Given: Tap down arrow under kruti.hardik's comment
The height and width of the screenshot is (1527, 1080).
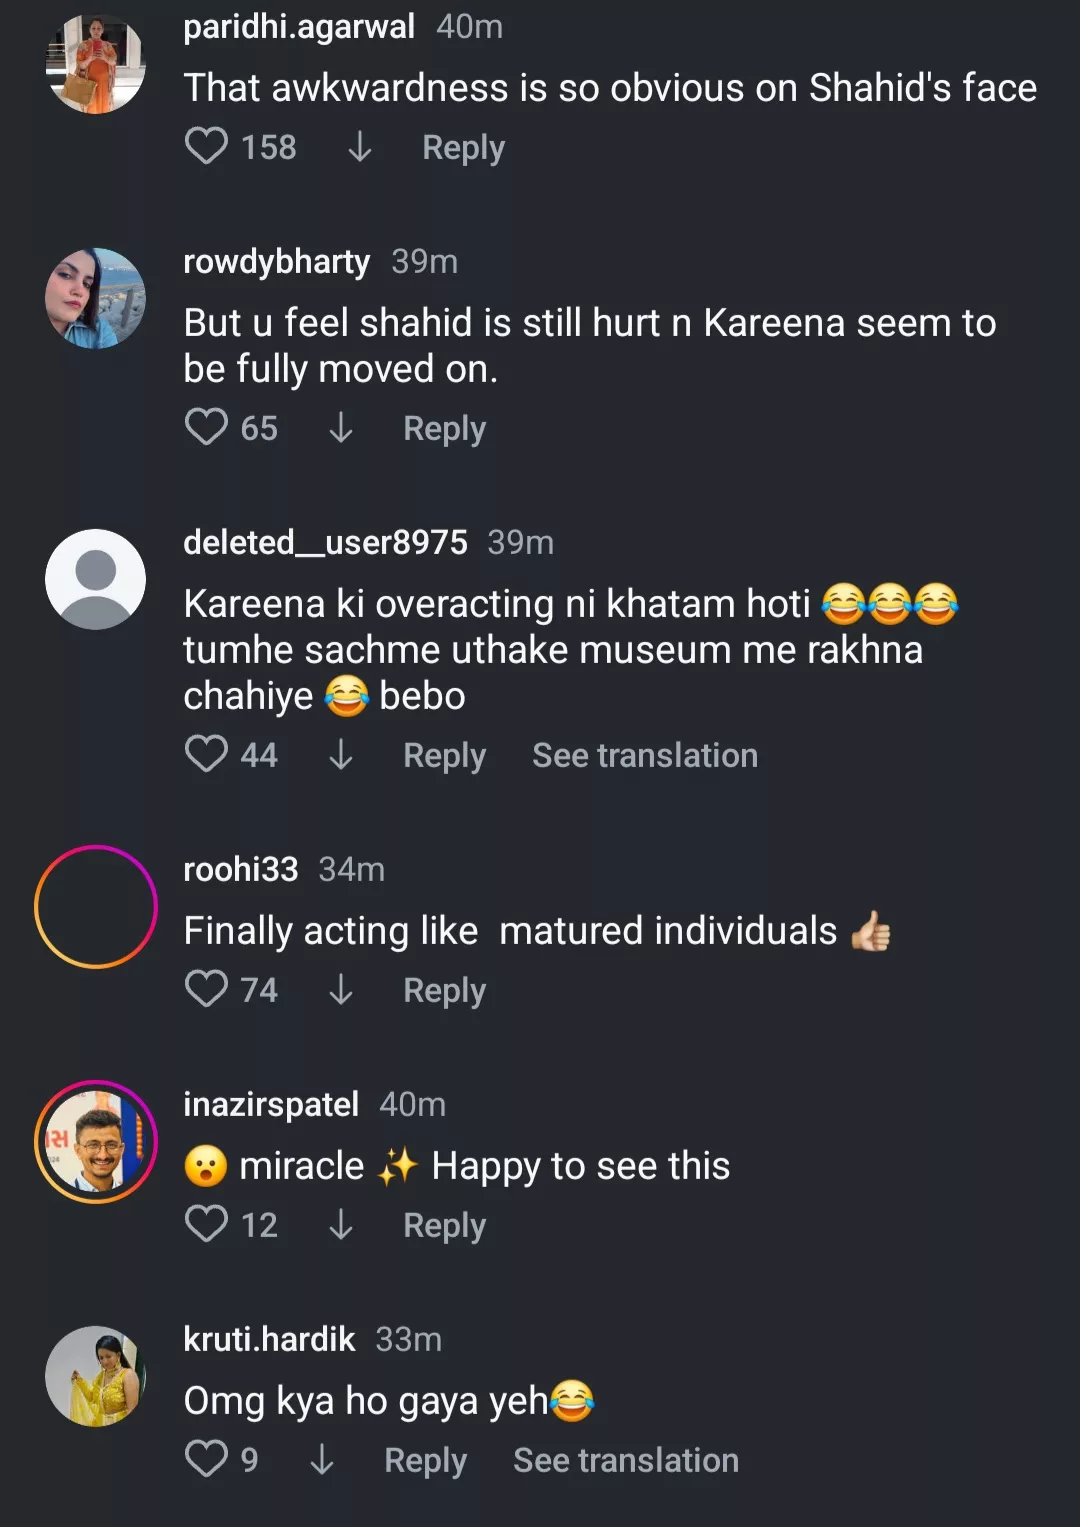Looking at the screenshot, I should pyautogui.click(x=321, y=1460).
